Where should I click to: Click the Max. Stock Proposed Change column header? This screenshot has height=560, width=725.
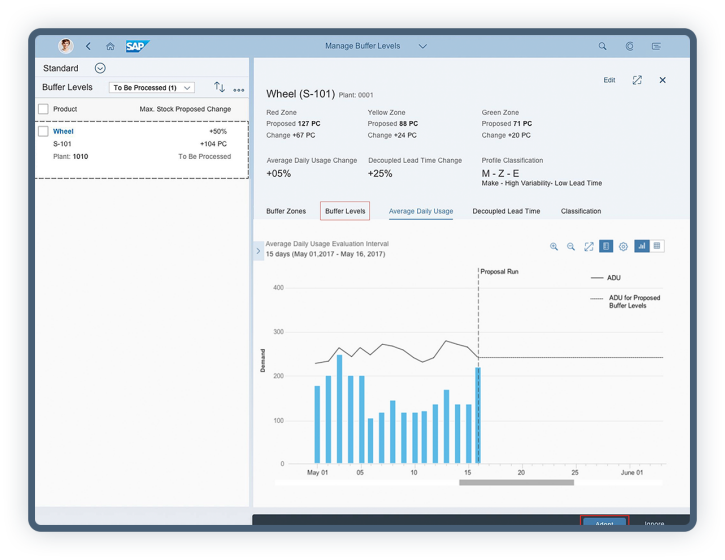point(185,109)
